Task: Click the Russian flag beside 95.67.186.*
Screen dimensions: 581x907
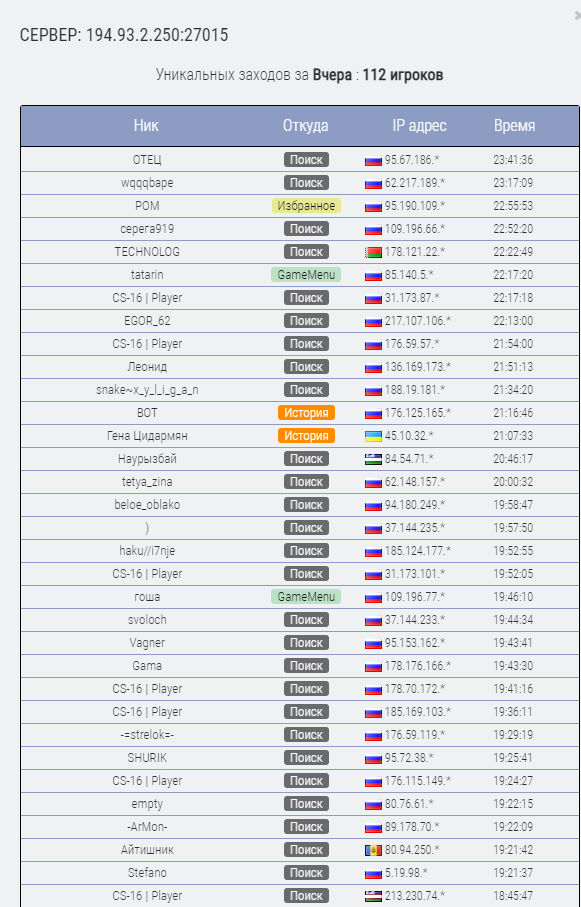Action: point(373,160)
